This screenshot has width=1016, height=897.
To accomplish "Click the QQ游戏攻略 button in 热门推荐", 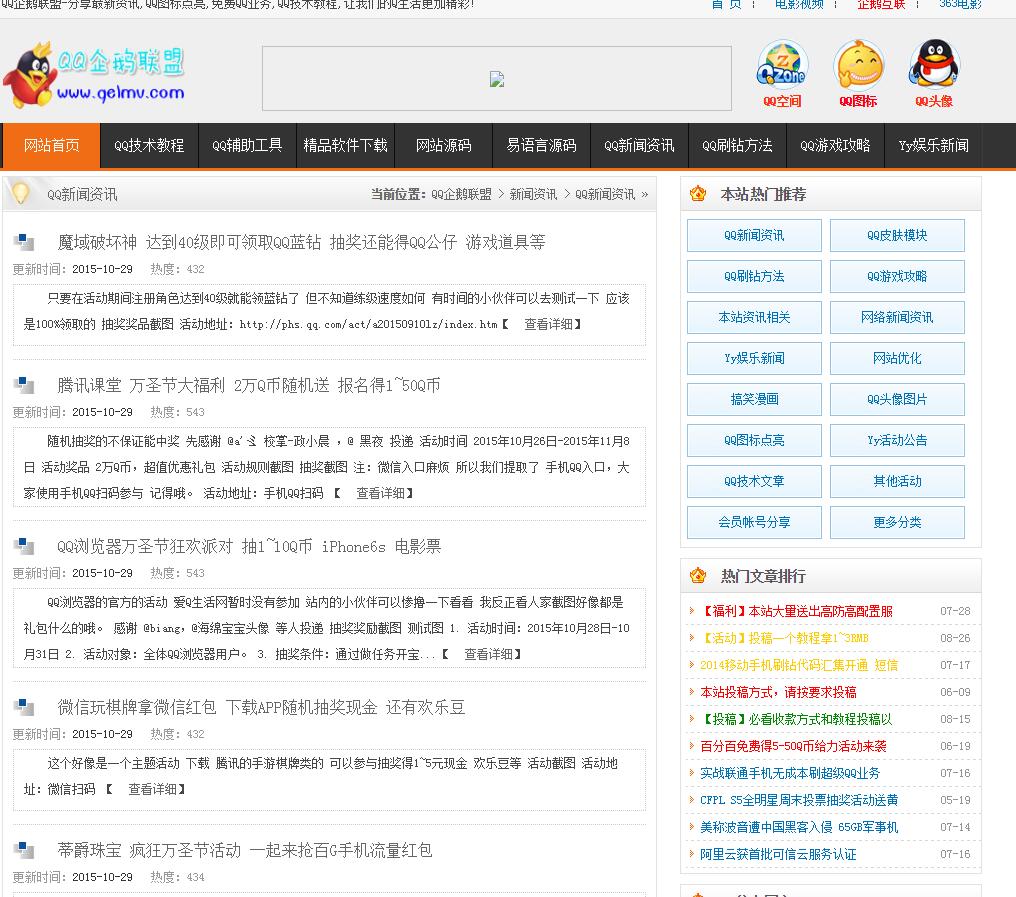I will coord(897,276).
